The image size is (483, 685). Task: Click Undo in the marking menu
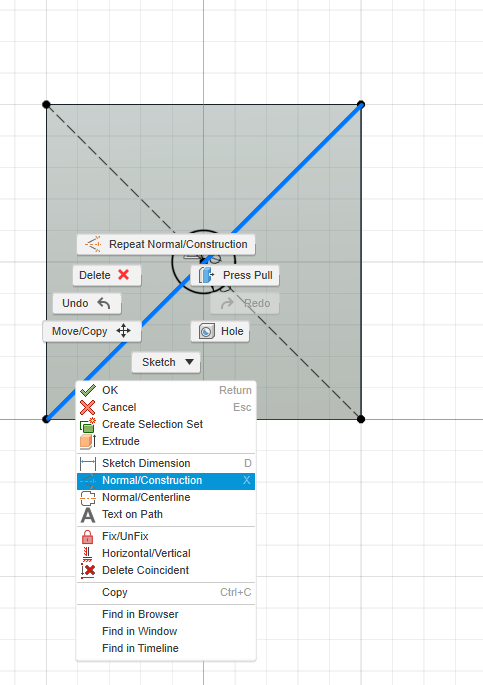(x=87, y=303)
